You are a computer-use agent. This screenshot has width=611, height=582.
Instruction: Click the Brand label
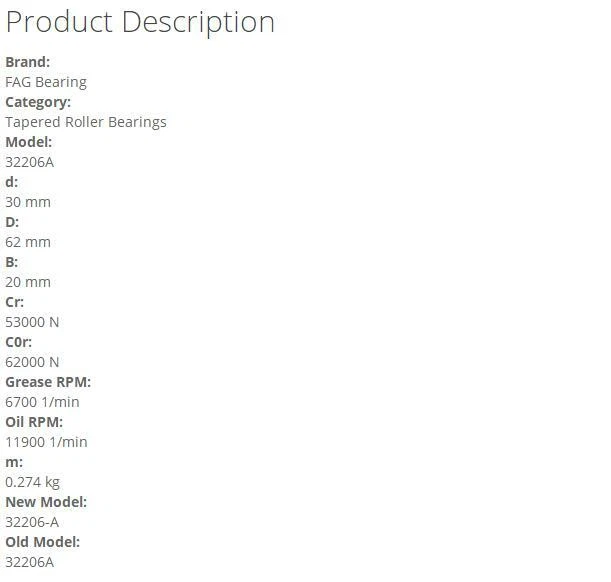pyautogui.click(x=27, y=62)
